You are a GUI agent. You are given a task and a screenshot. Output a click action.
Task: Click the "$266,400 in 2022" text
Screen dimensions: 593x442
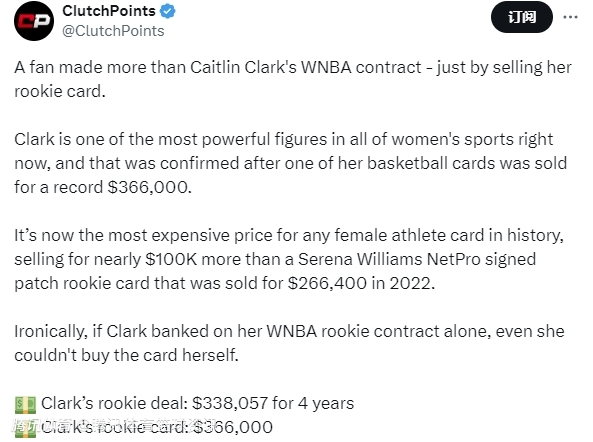[361, 284]
